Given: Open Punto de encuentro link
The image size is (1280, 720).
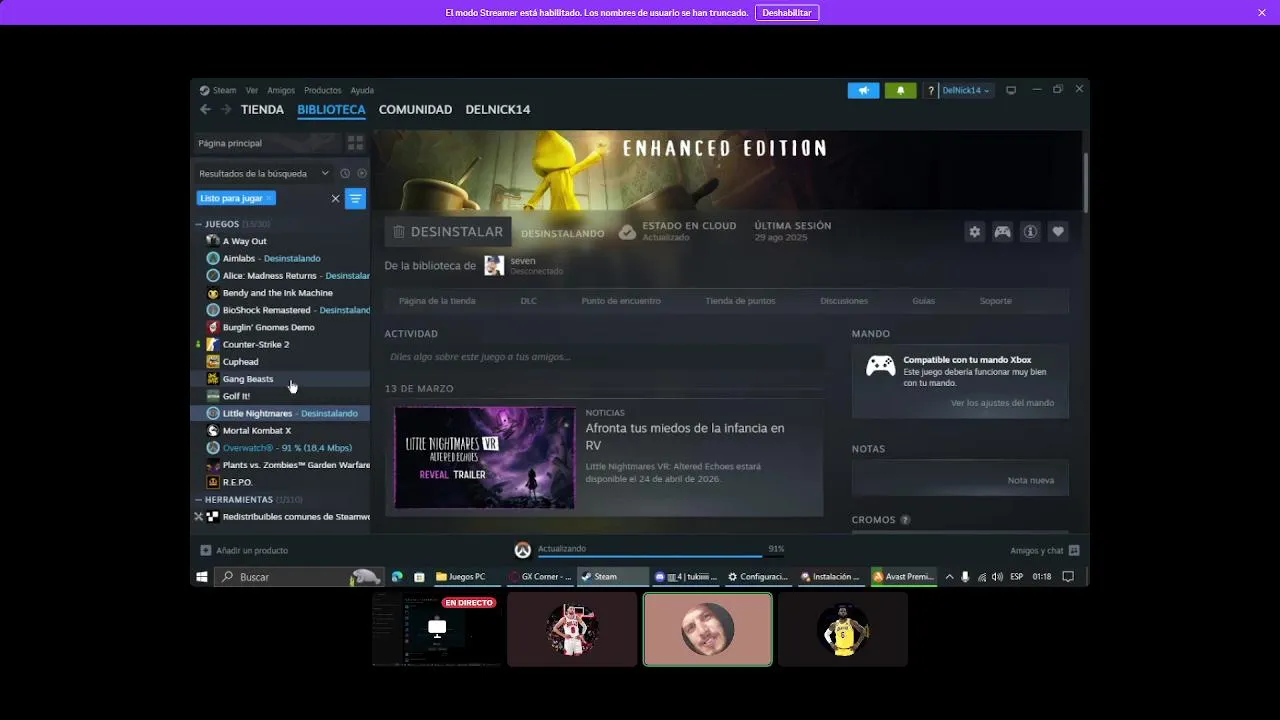Looking at the screenshot, I should click(x=621, y=301).
